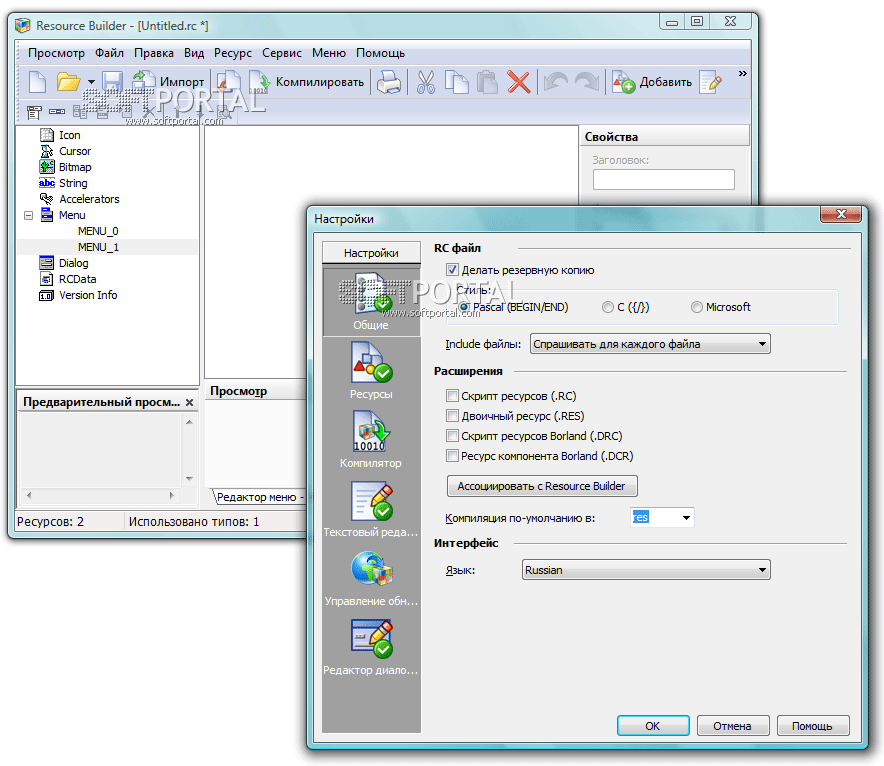Open the Помощь menu
The height and width of the screenshot is (766, 884).
click(381, 53)
